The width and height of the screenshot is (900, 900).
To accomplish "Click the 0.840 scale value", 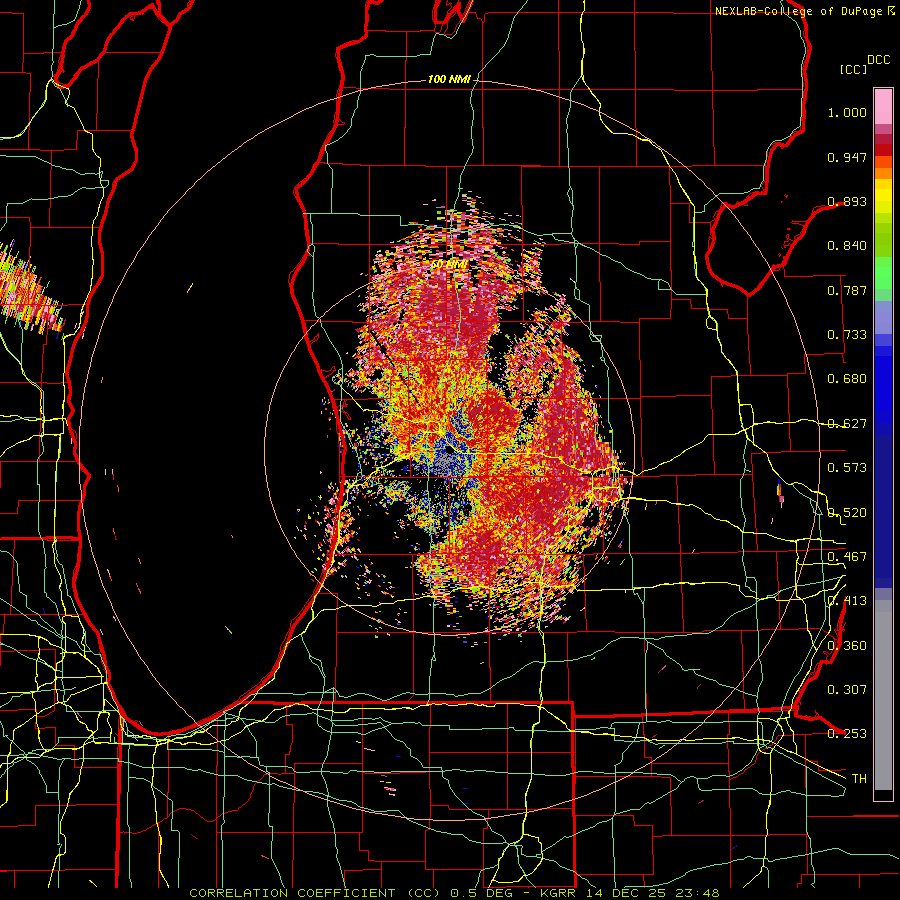I will click(x=847, y=246).
